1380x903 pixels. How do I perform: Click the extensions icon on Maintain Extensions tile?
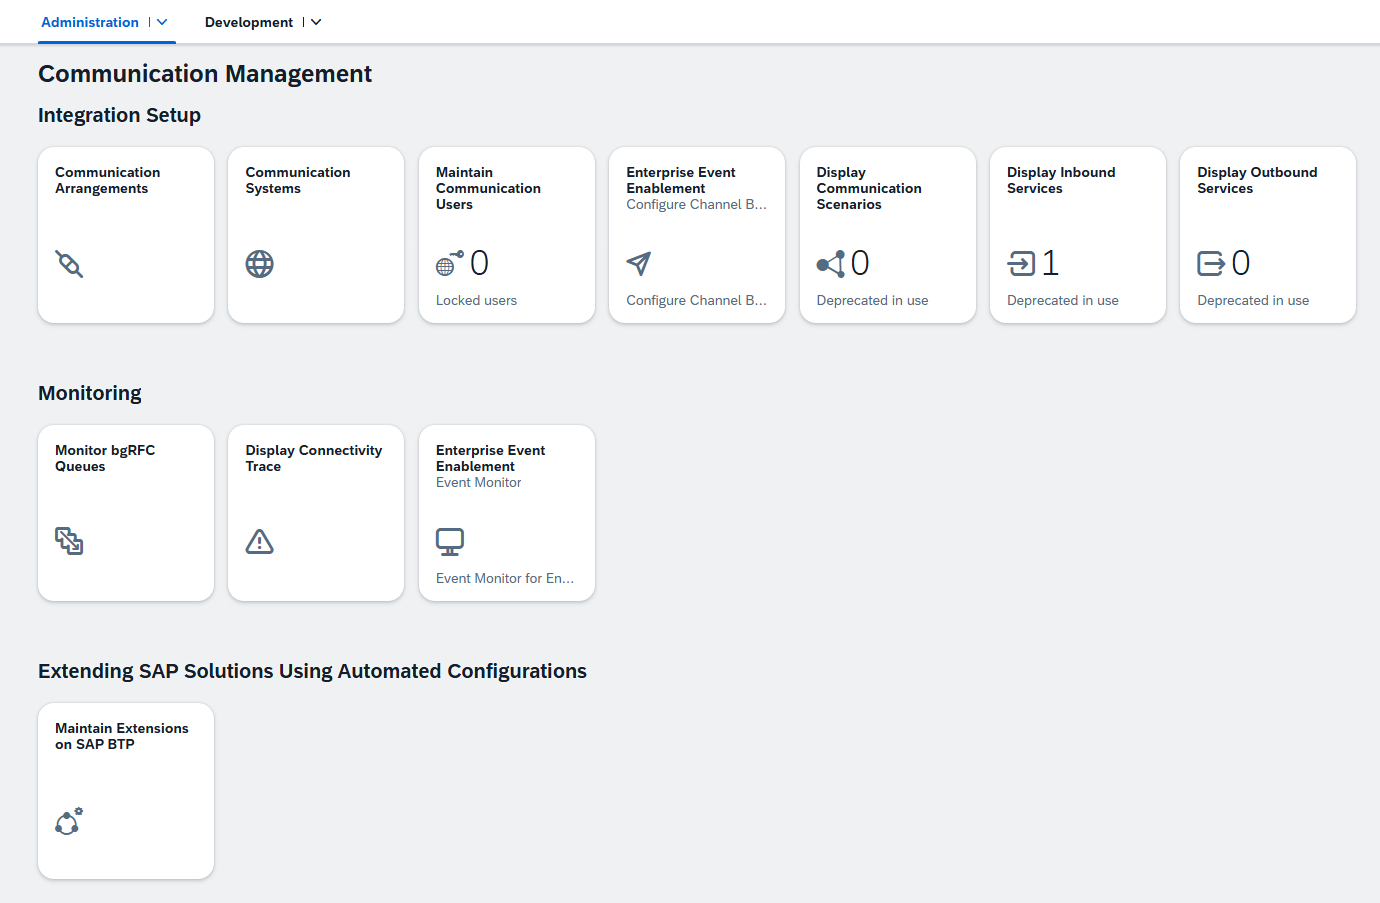click(69, 821)
